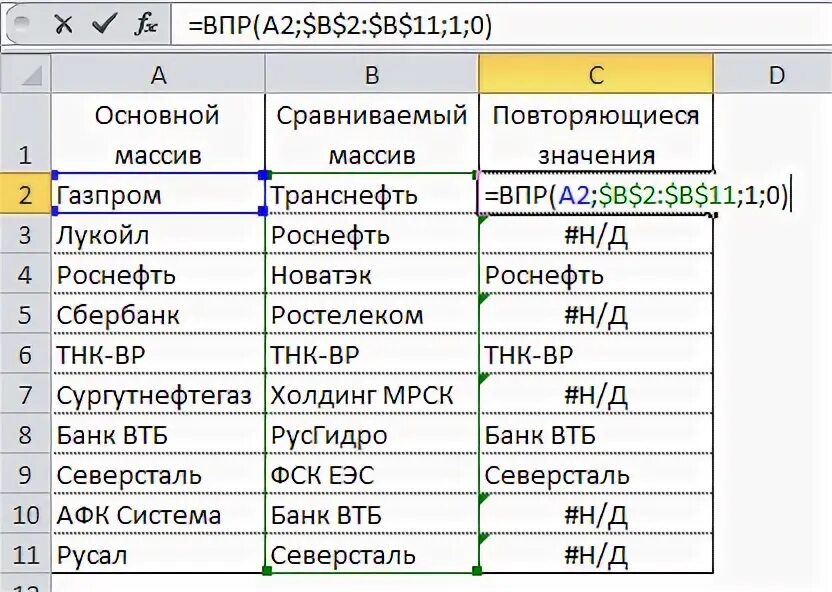The height and width of the screenshot is (592, 832).
Task: Click 'Роснефть' in column C
Action: (595, 274)
